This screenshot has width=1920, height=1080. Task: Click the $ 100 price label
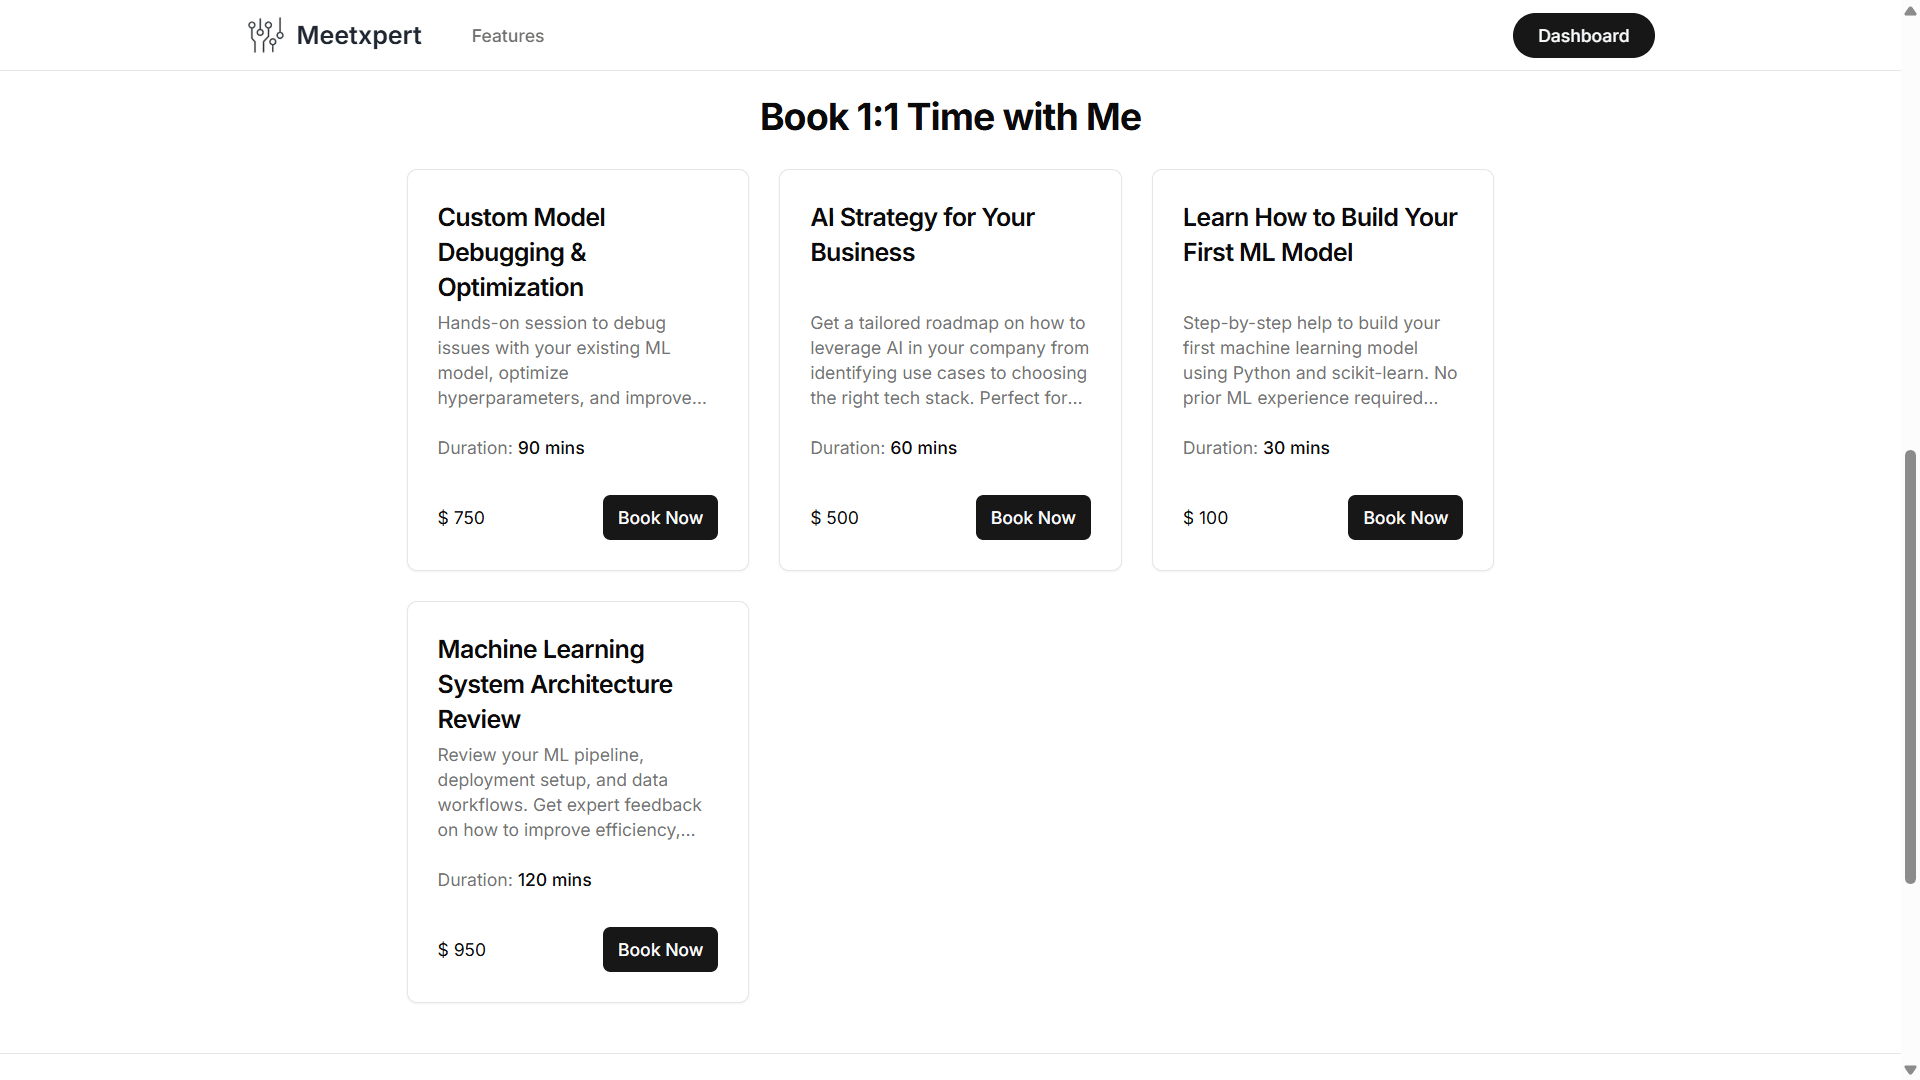[1206, 517]
